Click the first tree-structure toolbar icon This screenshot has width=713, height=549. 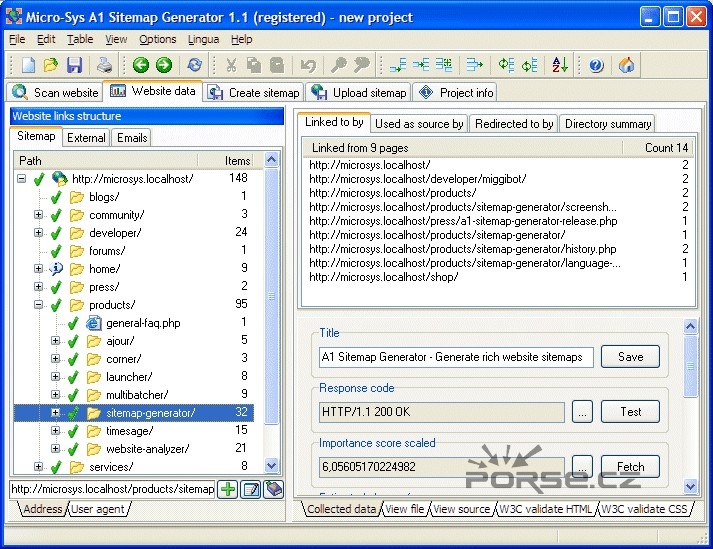coord(398,65)
